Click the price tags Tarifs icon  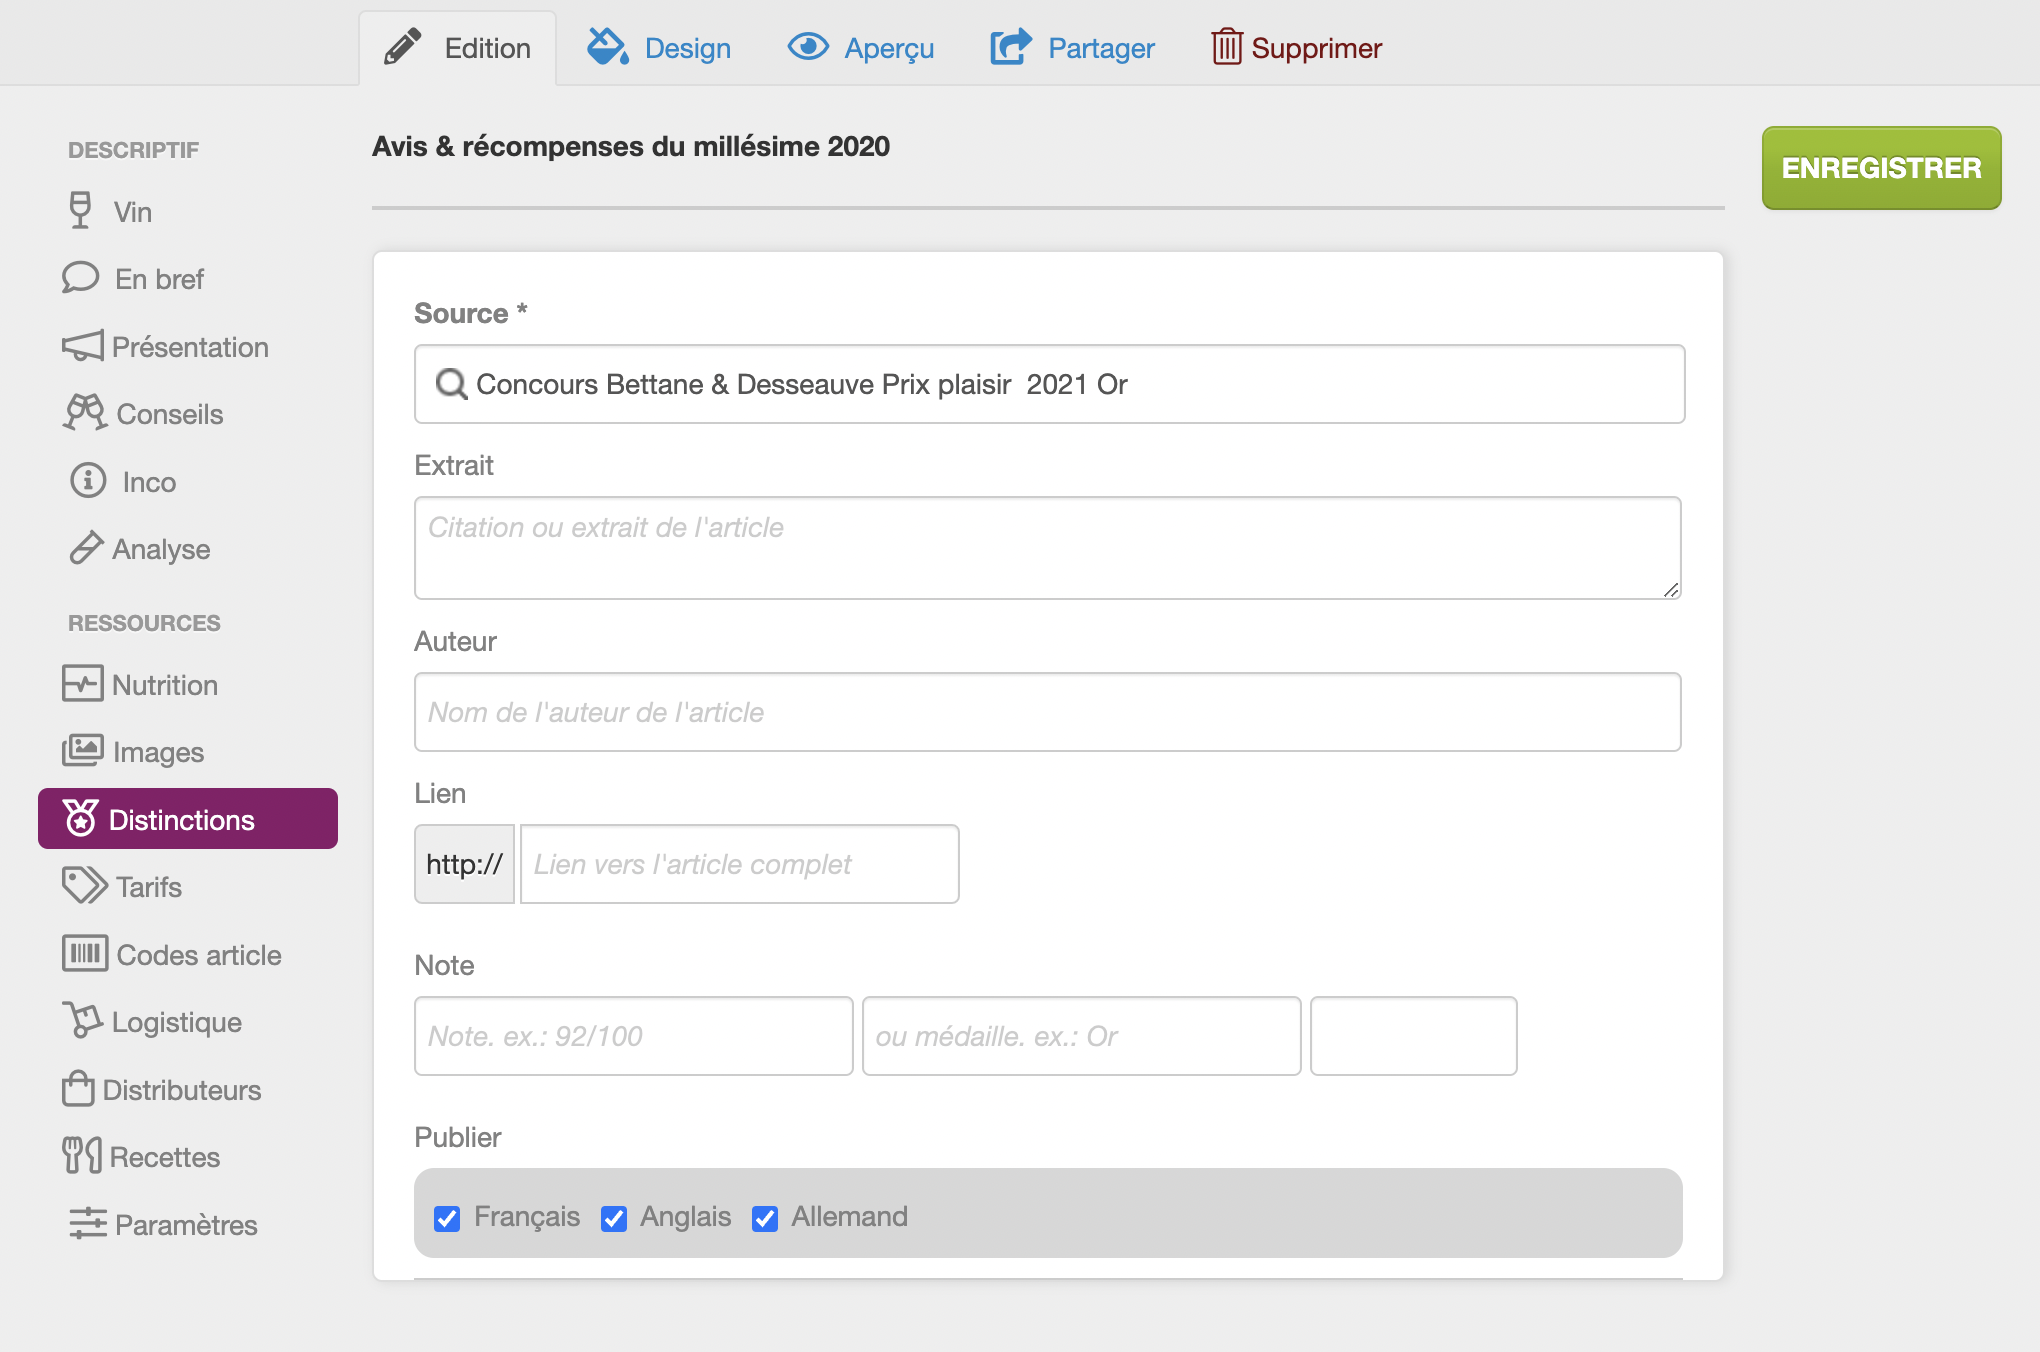click(84, 886)
